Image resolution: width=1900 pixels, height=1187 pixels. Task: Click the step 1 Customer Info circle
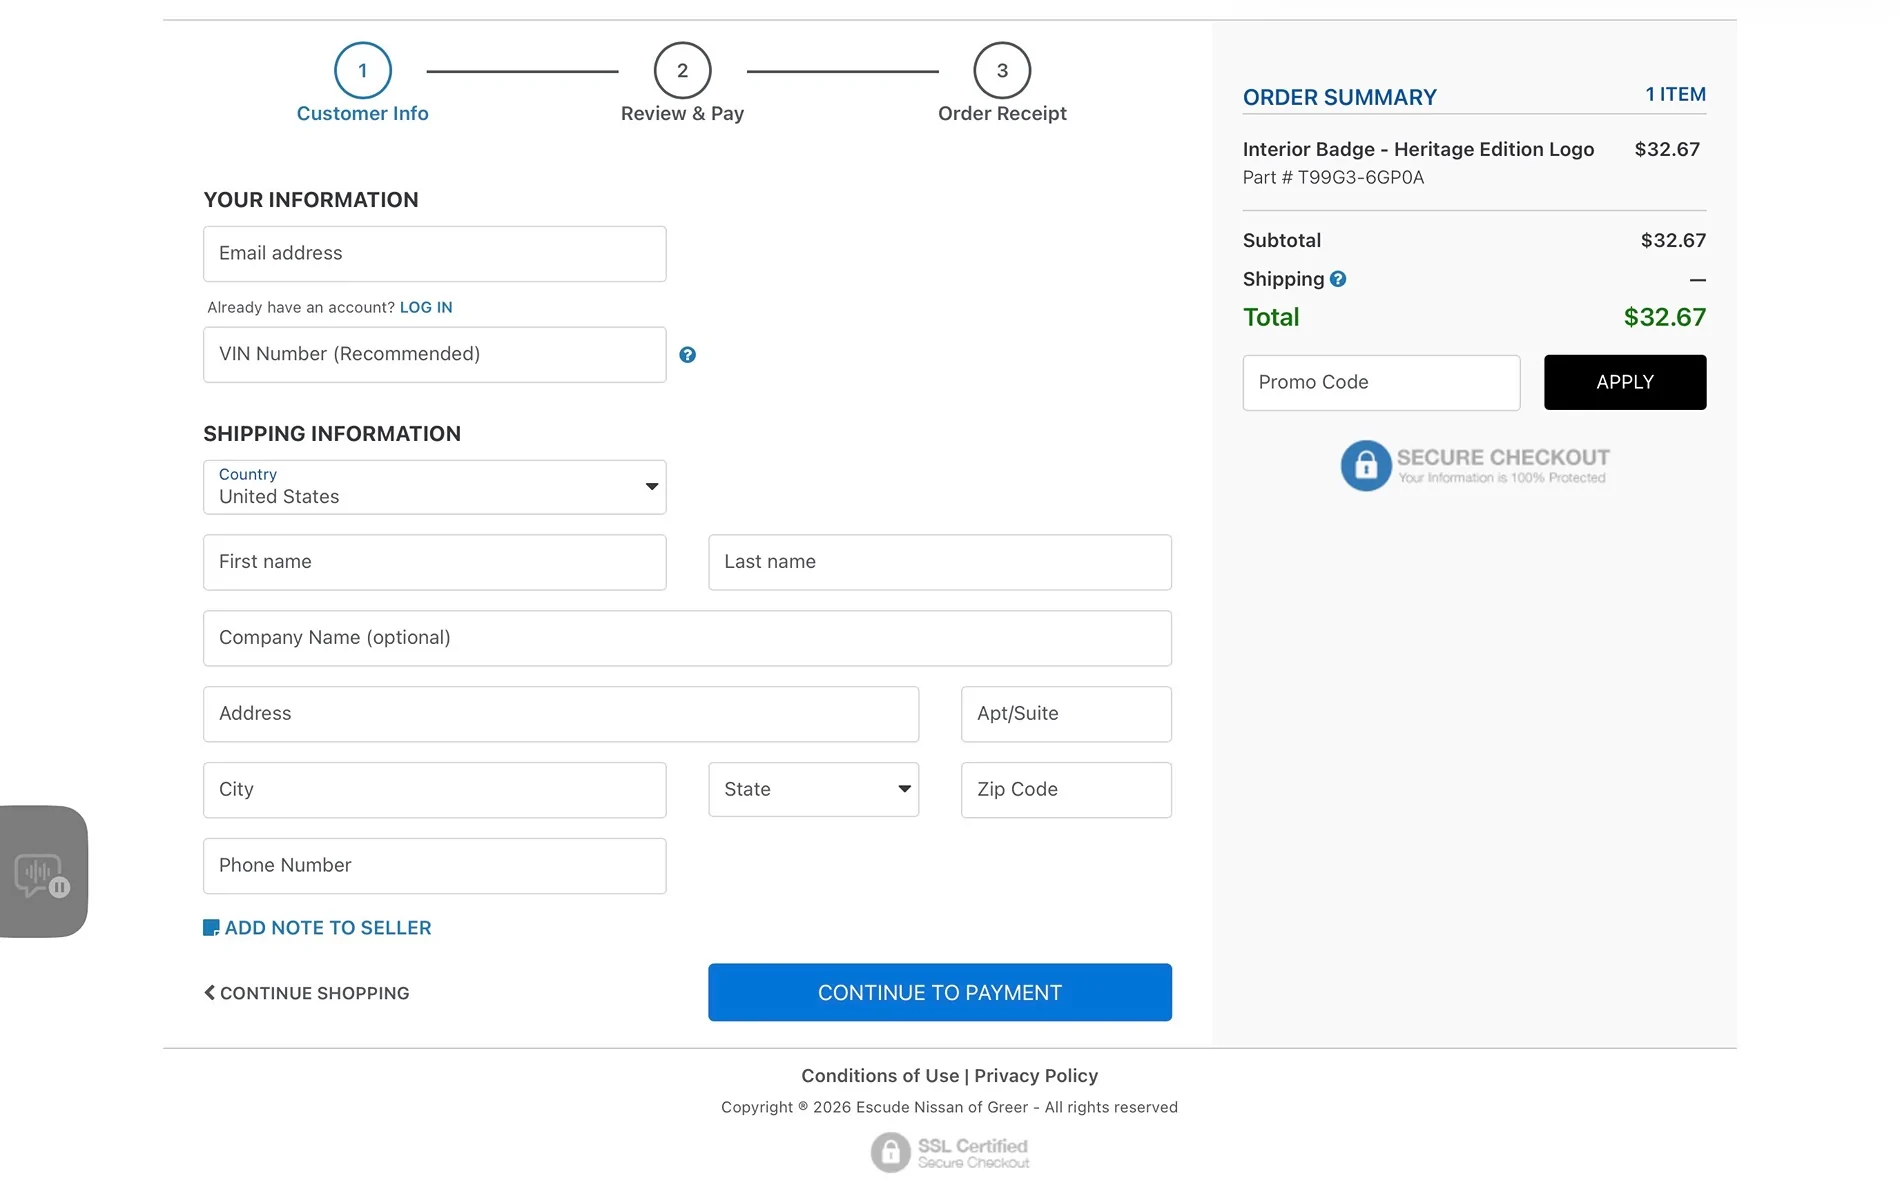362,71
